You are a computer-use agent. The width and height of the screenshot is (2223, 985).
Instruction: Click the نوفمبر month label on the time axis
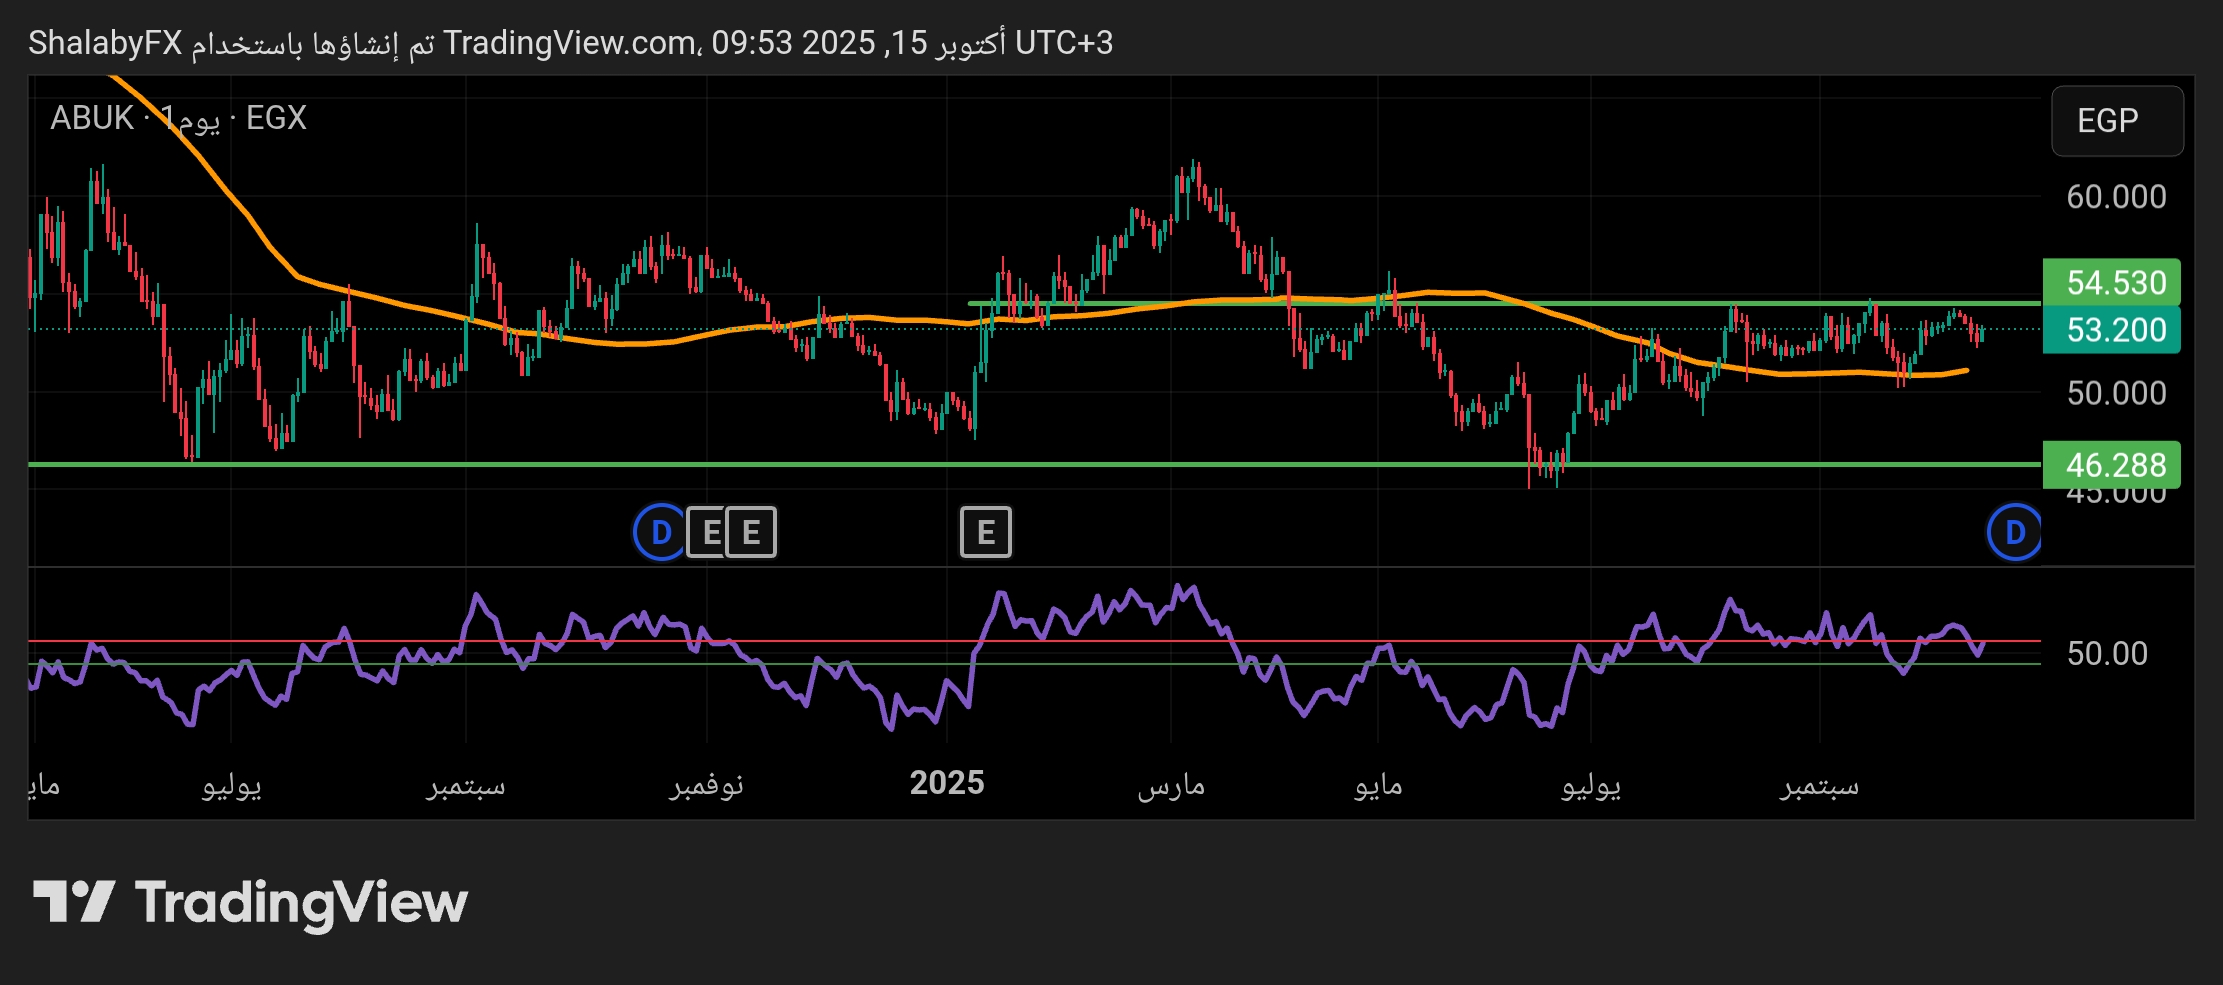[706, 785]
